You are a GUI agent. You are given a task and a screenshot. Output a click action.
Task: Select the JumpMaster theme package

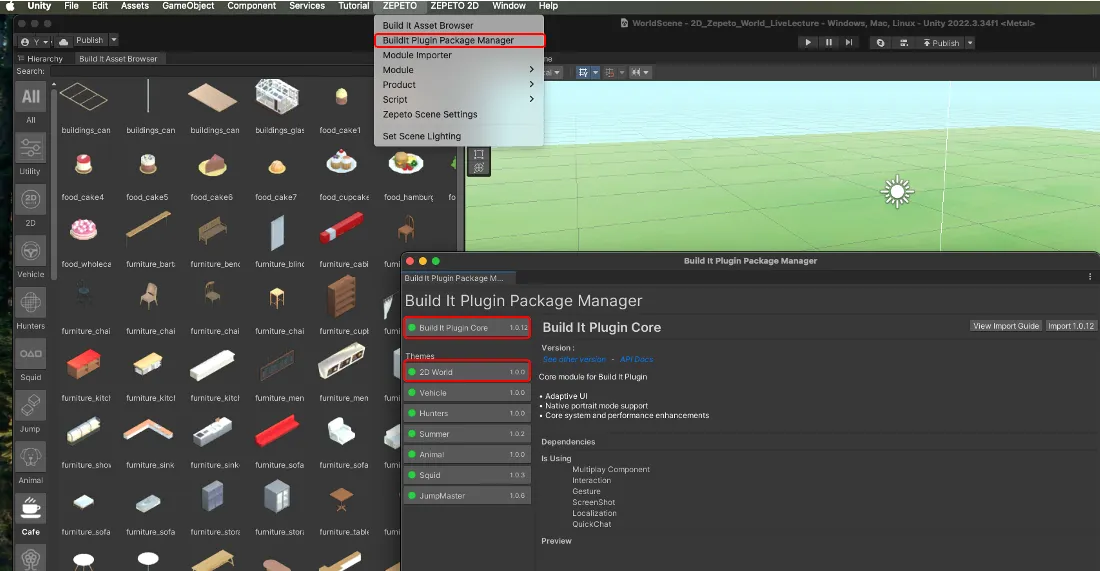[467, 496]
